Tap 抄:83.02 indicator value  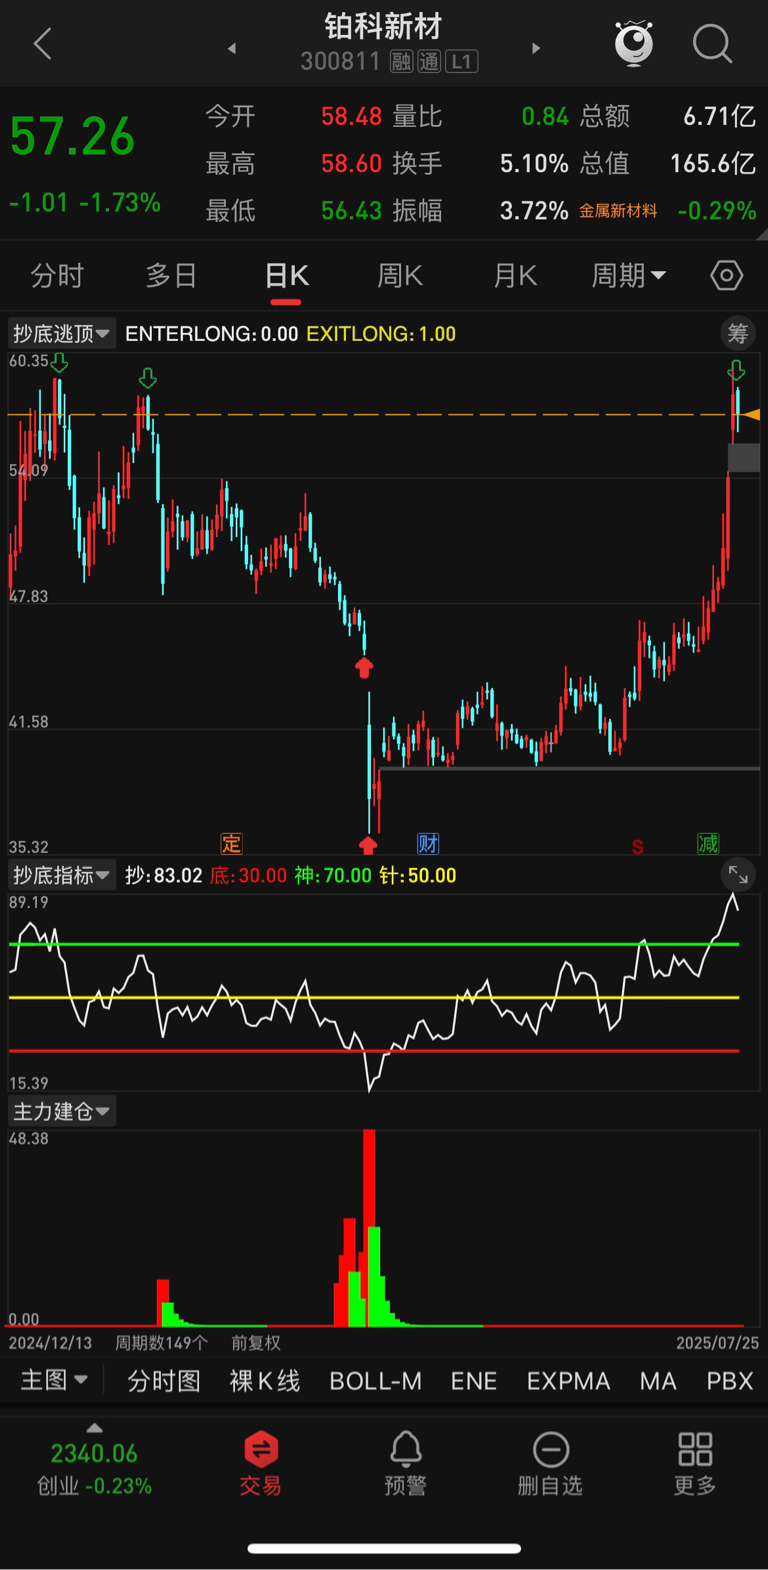(x=164, y=876)
